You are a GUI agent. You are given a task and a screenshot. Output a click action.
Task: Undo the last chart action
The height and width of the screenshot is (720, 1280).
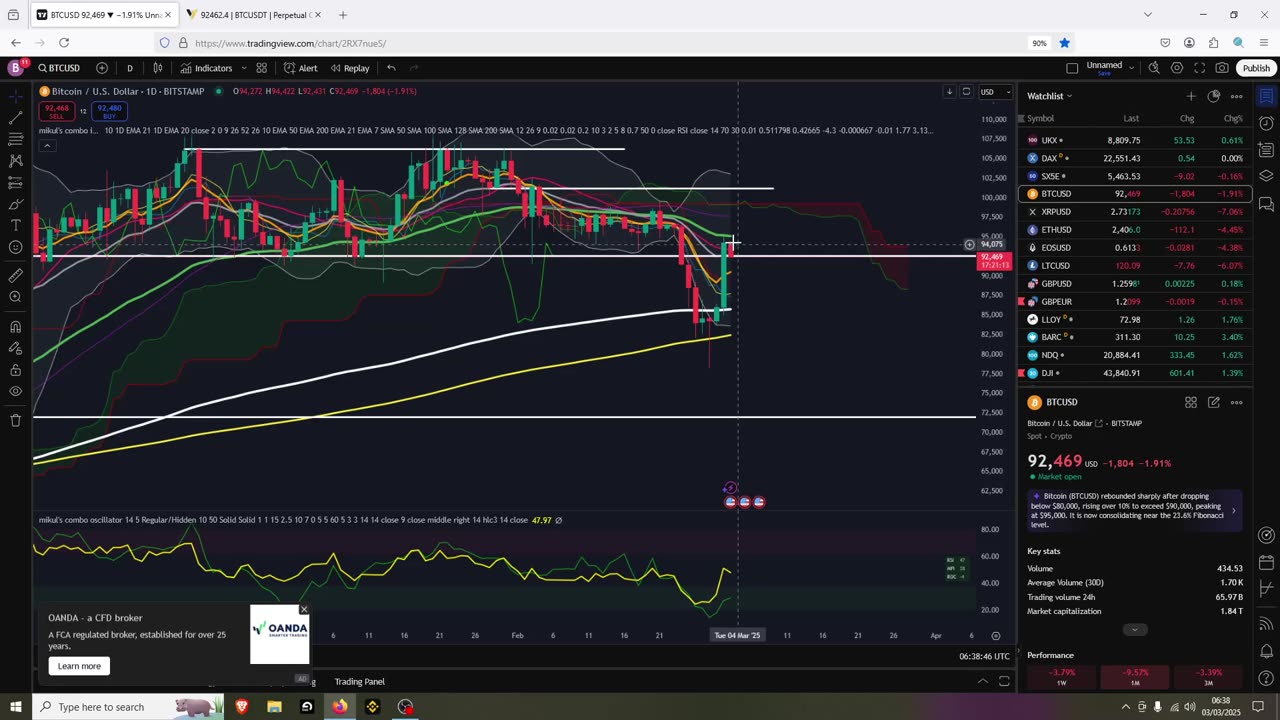(391, 68)
